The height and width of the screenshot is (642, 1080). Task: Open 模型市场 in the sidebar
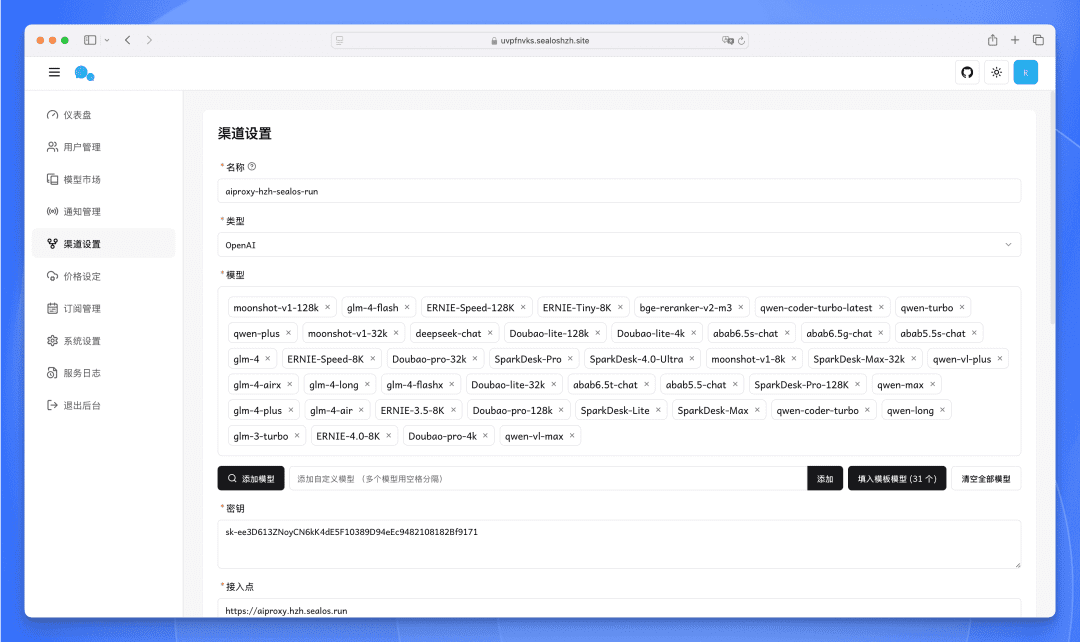103,179
